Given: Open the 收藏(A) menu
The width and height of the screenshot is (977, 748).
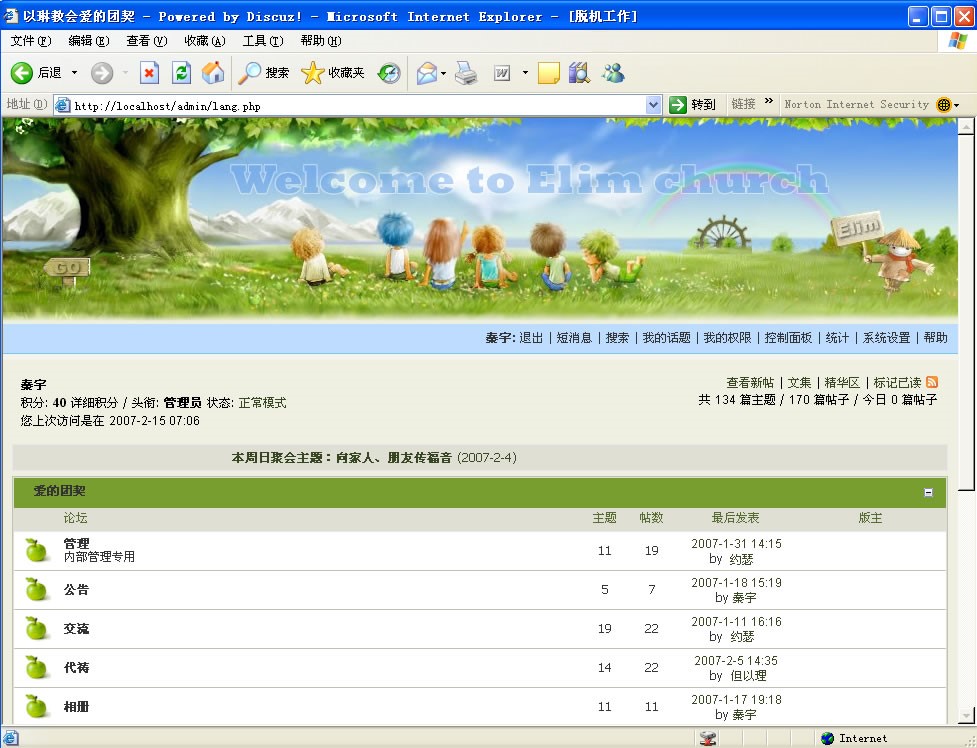Looking at the screenshot, I should (204, 41).
